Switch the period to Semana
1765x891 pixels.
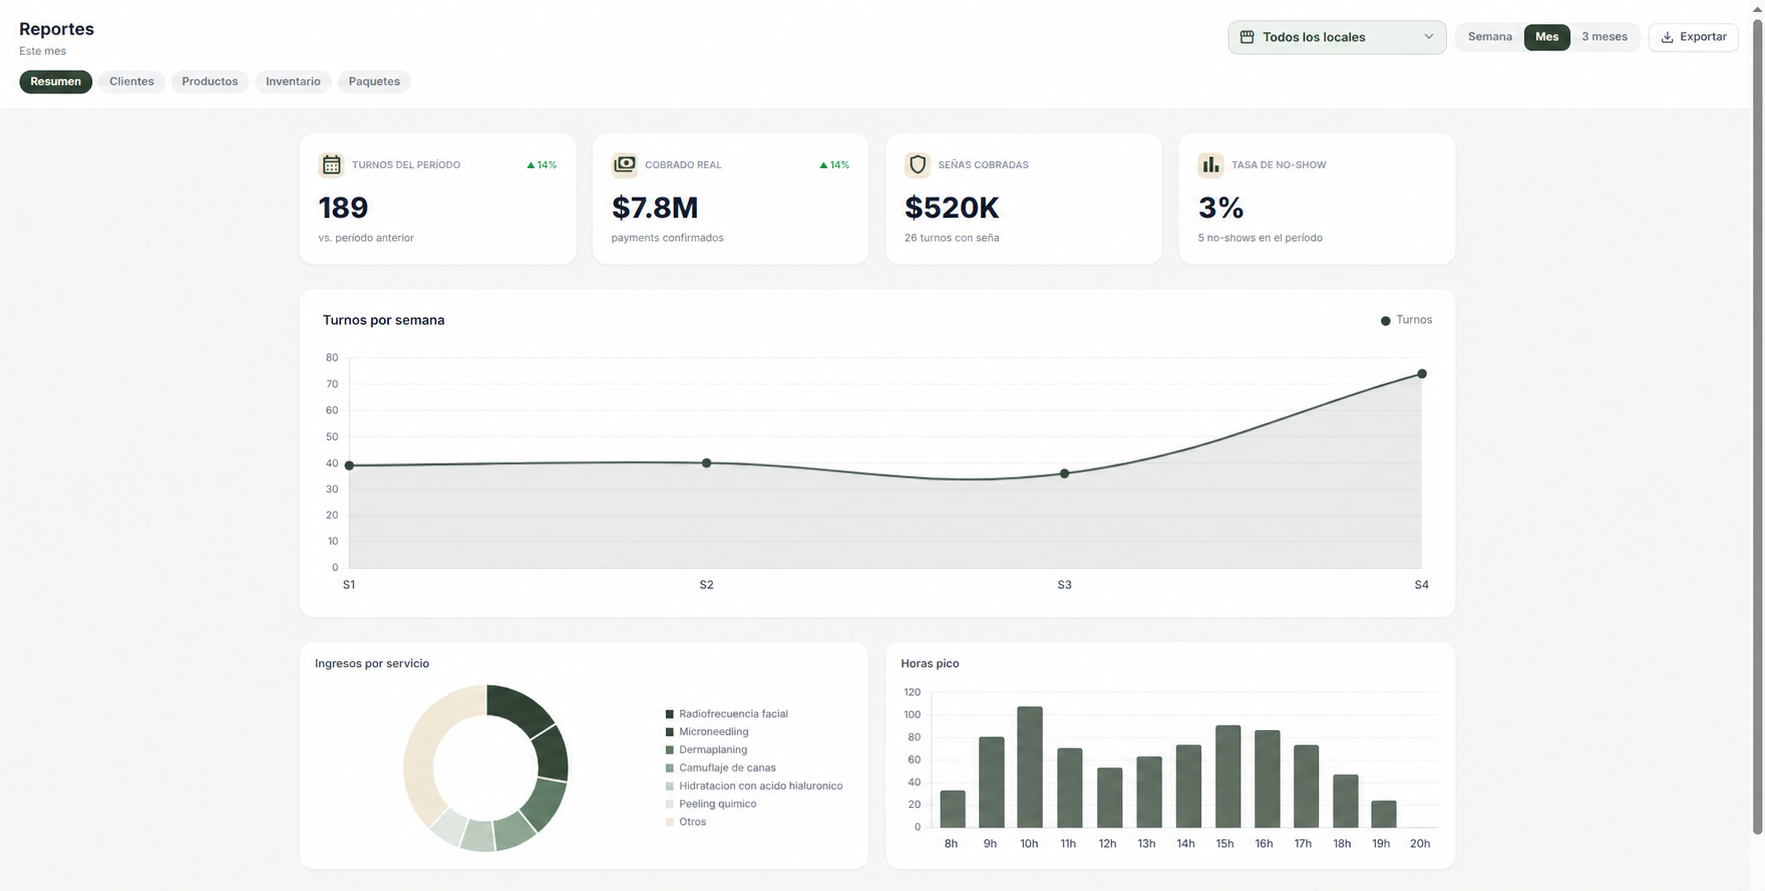coord(1490,37)
